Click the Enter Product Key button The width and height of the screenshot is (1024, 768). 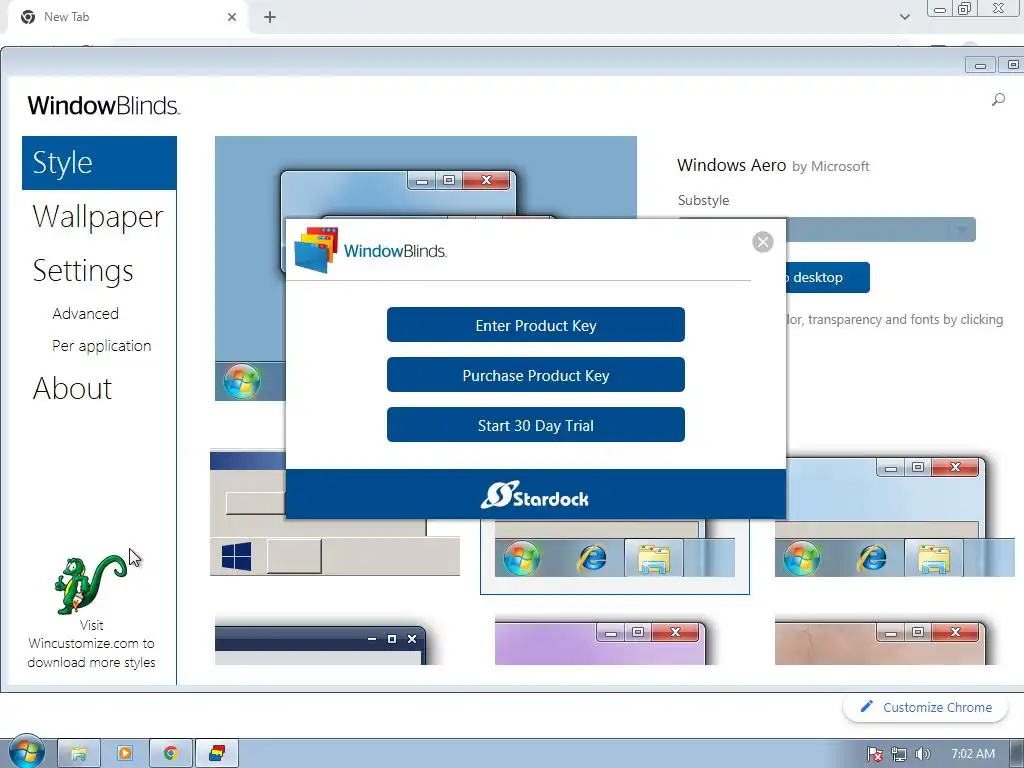click(x=536, y=325)
